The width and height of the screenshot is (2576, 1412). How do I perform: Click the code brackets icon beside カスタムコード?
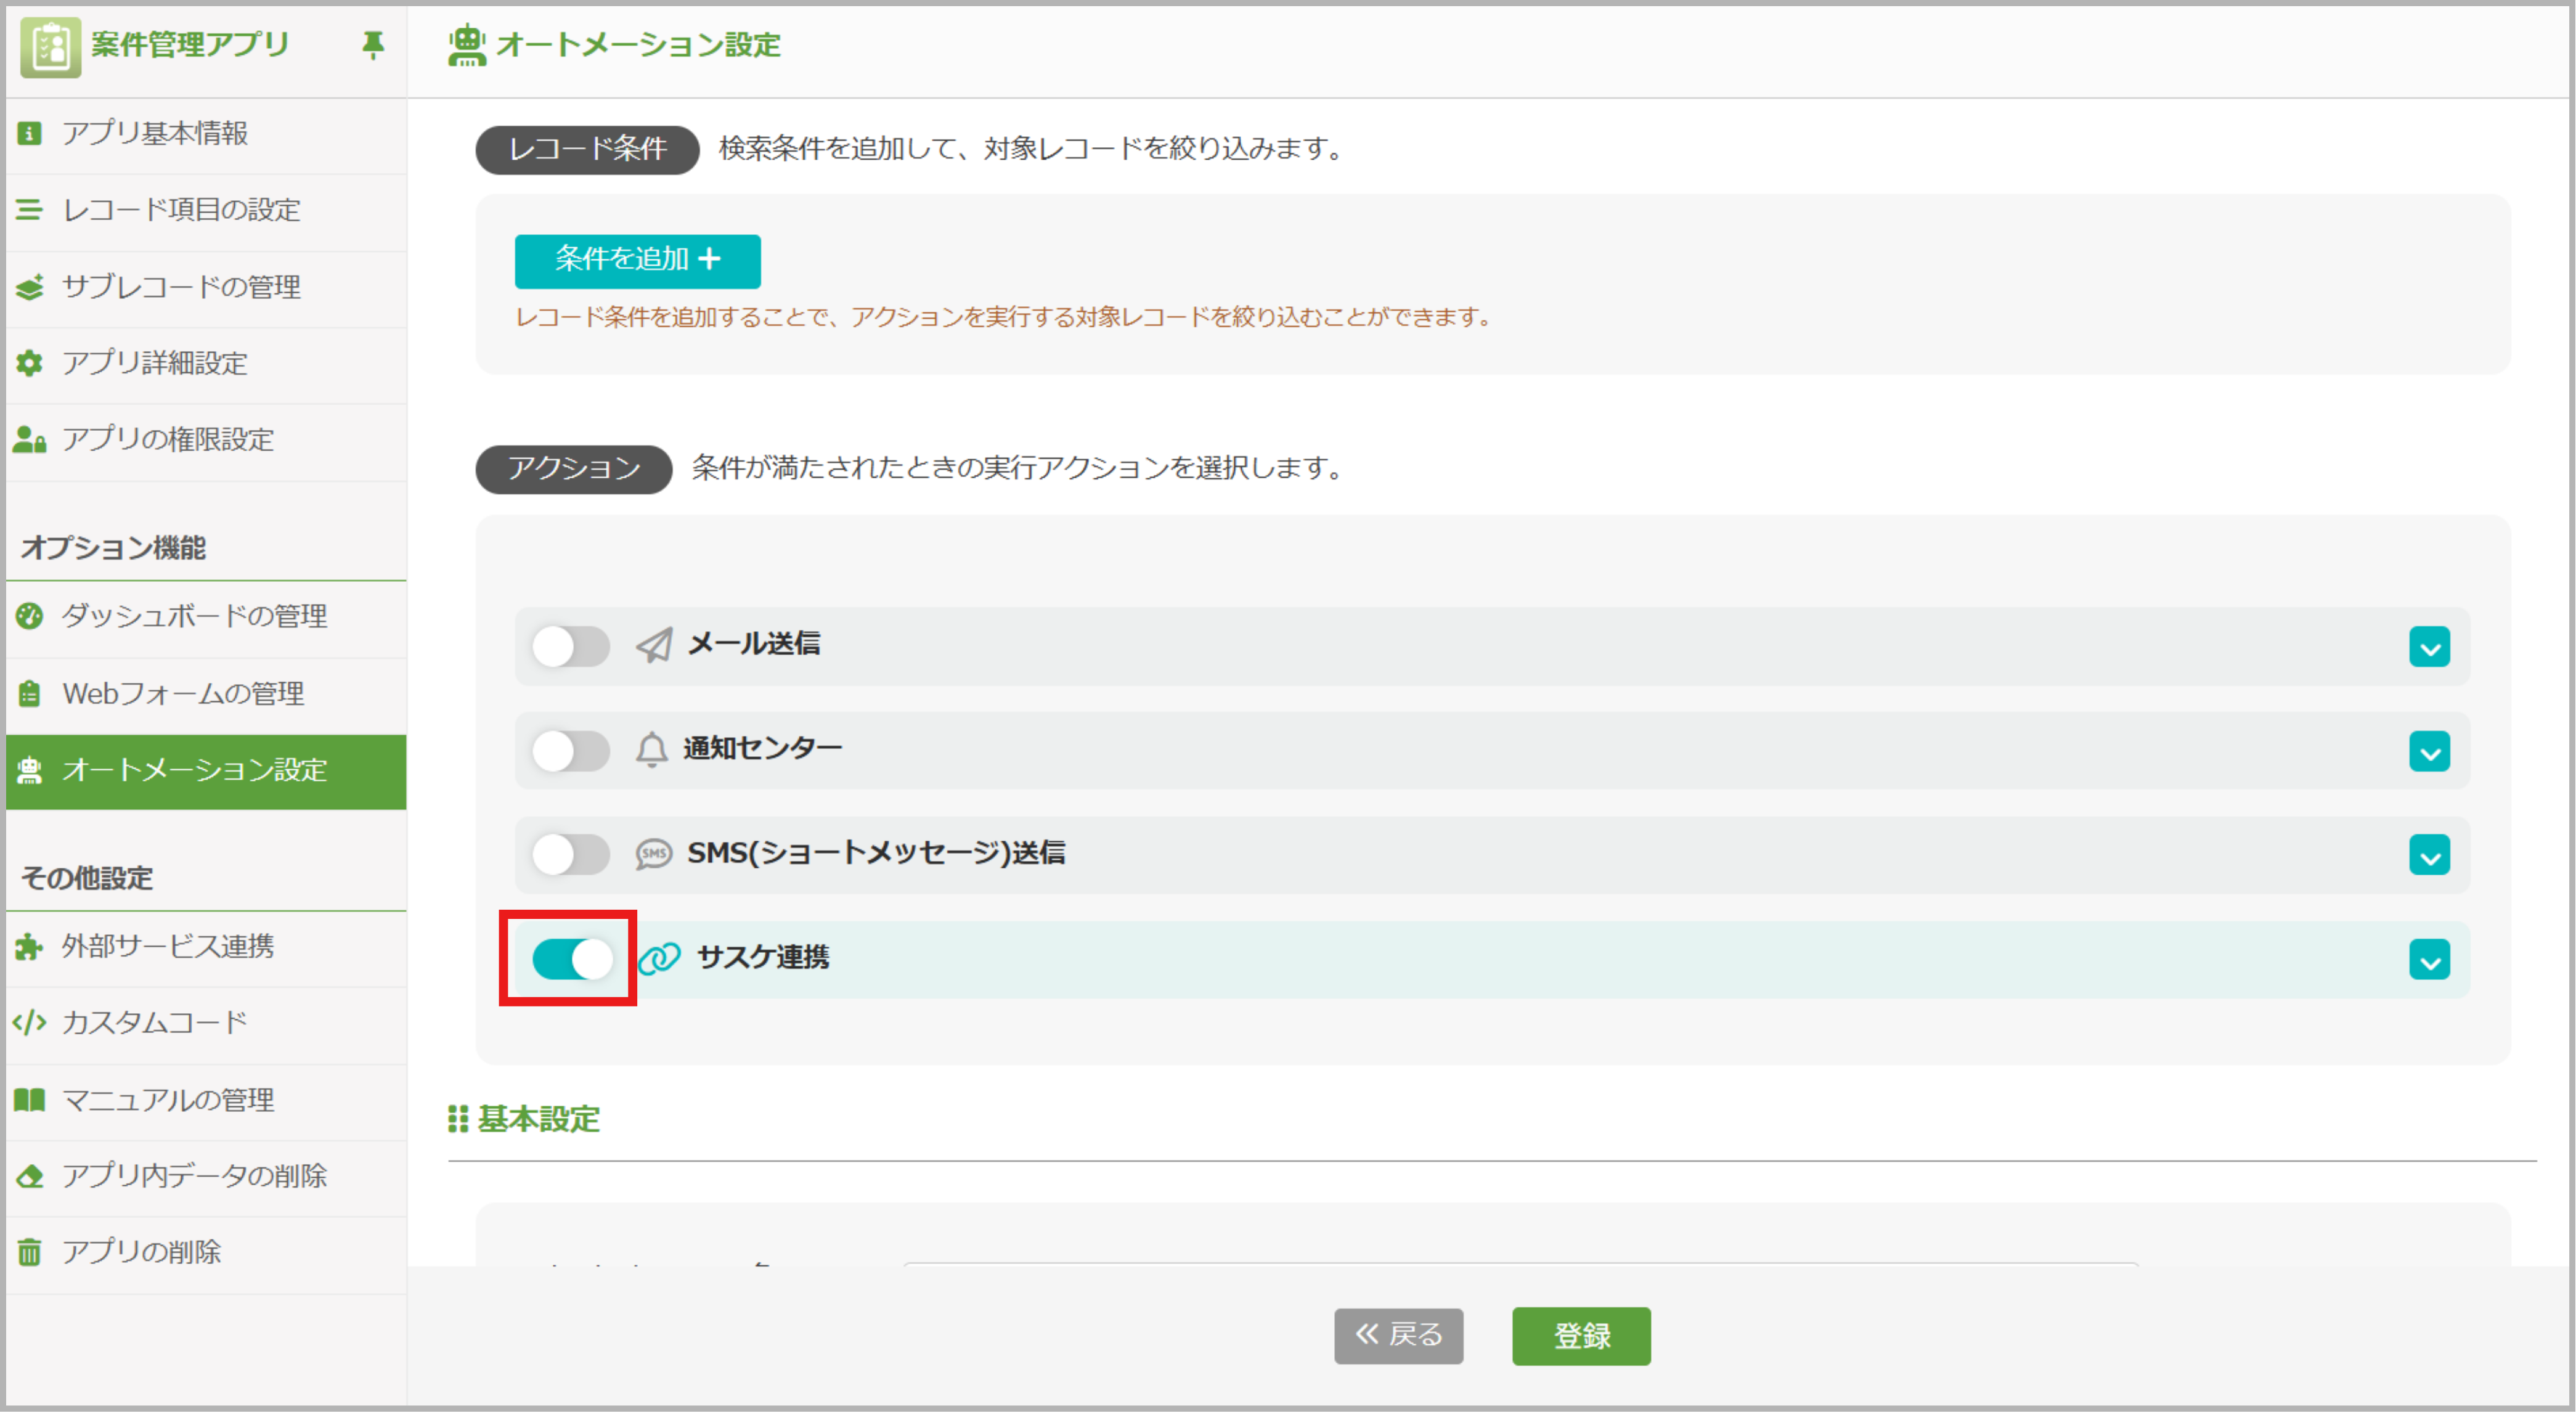[30, 1022]
